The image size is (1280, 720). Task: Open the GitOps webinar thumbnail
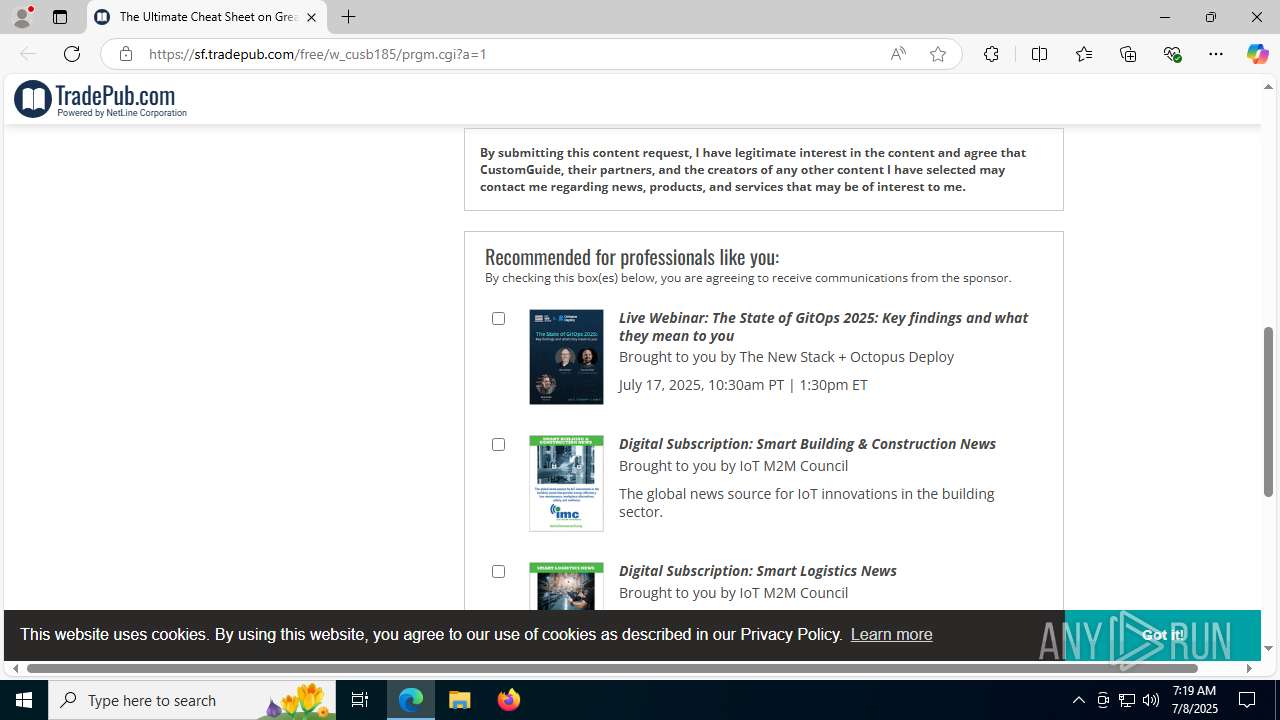[x=566, y=357]
